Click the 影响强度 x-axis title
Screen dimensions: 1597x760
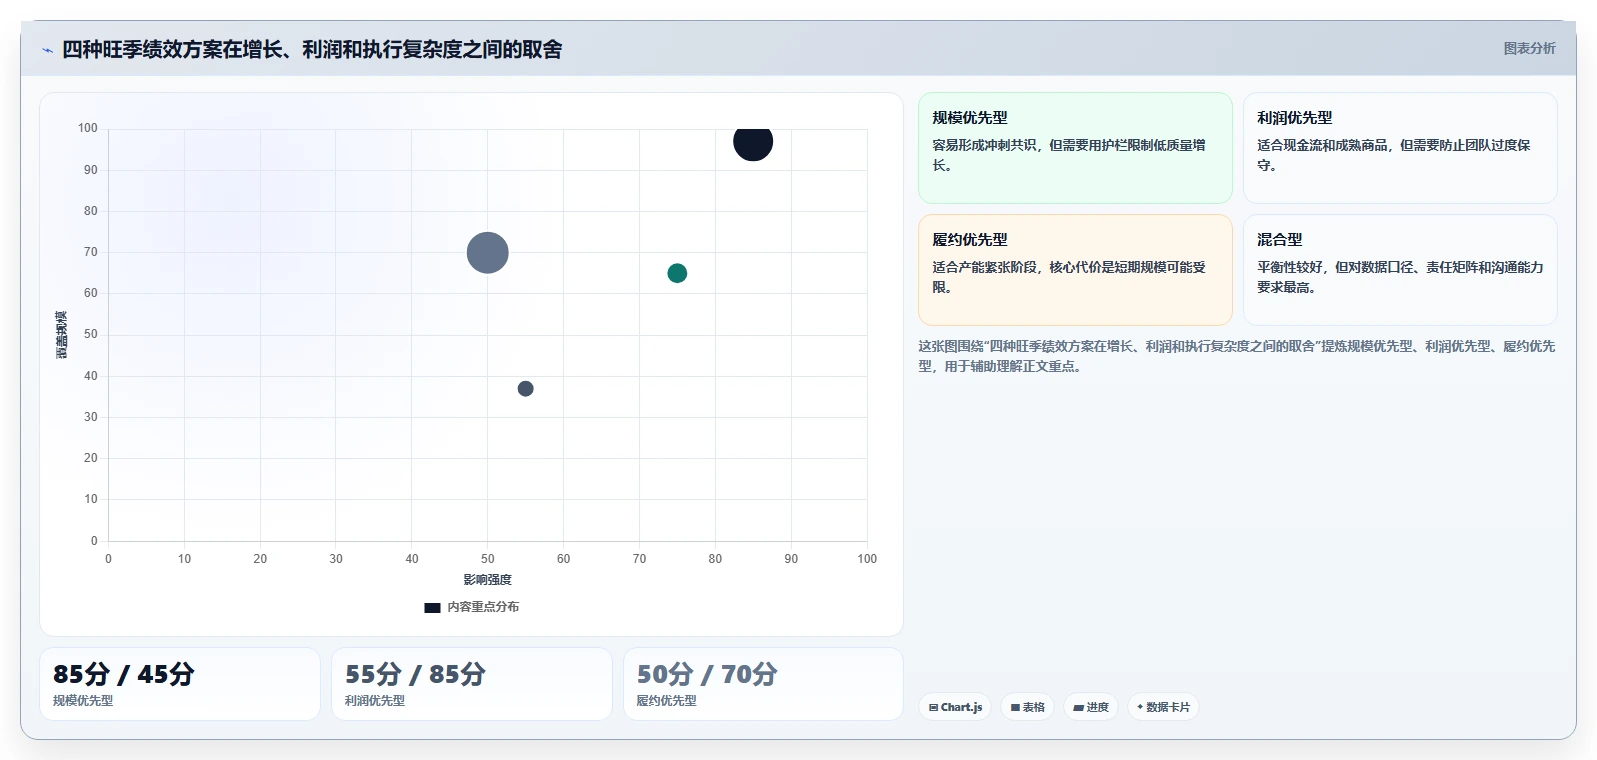click(487, 580)
